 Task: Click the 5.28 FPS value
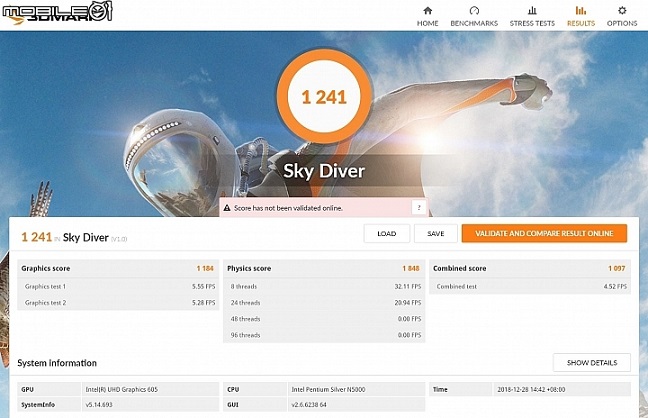(203, 303)
